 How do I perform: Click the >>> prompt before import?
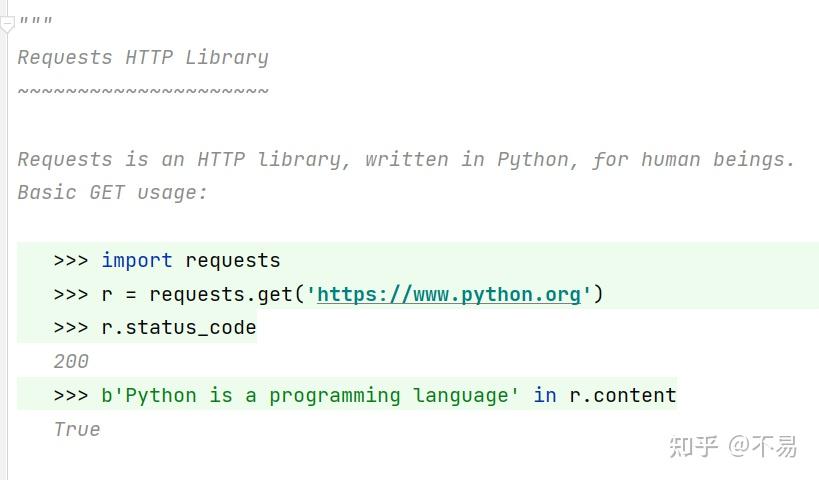point(71,260)
